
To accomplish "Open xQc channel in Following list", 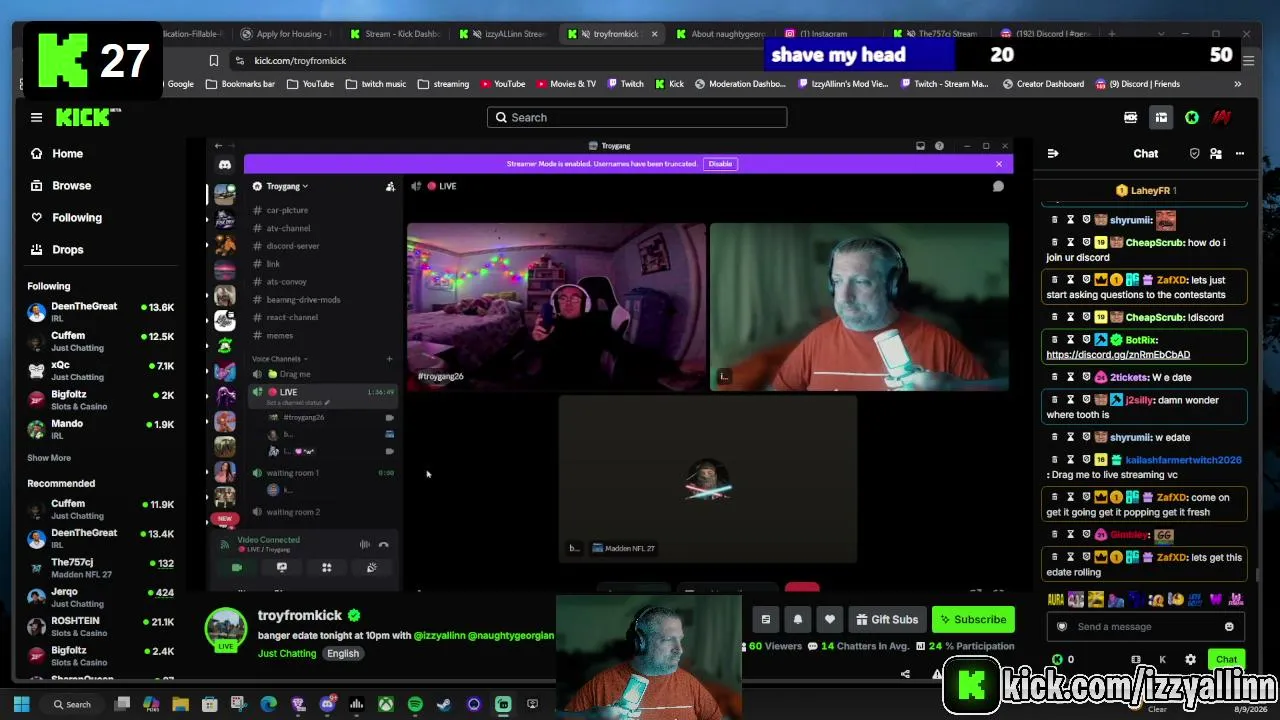I will pos(100,370).
